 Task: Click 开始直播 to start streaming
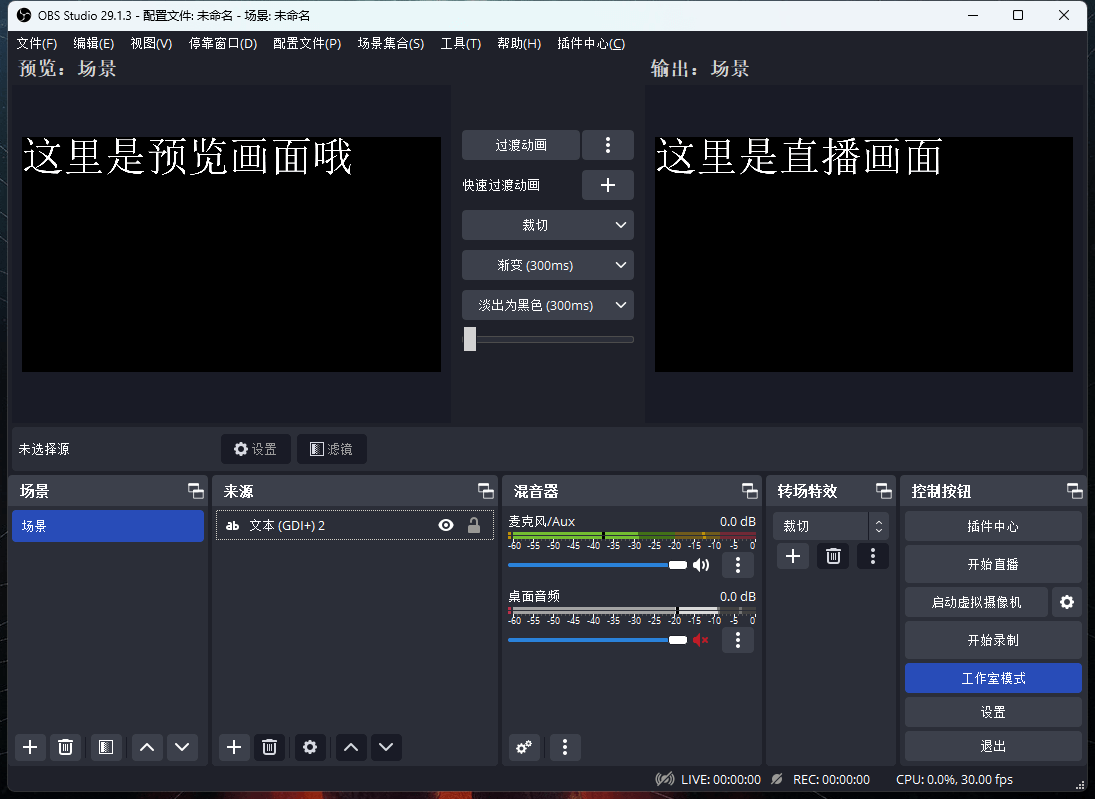coord(993,564)
